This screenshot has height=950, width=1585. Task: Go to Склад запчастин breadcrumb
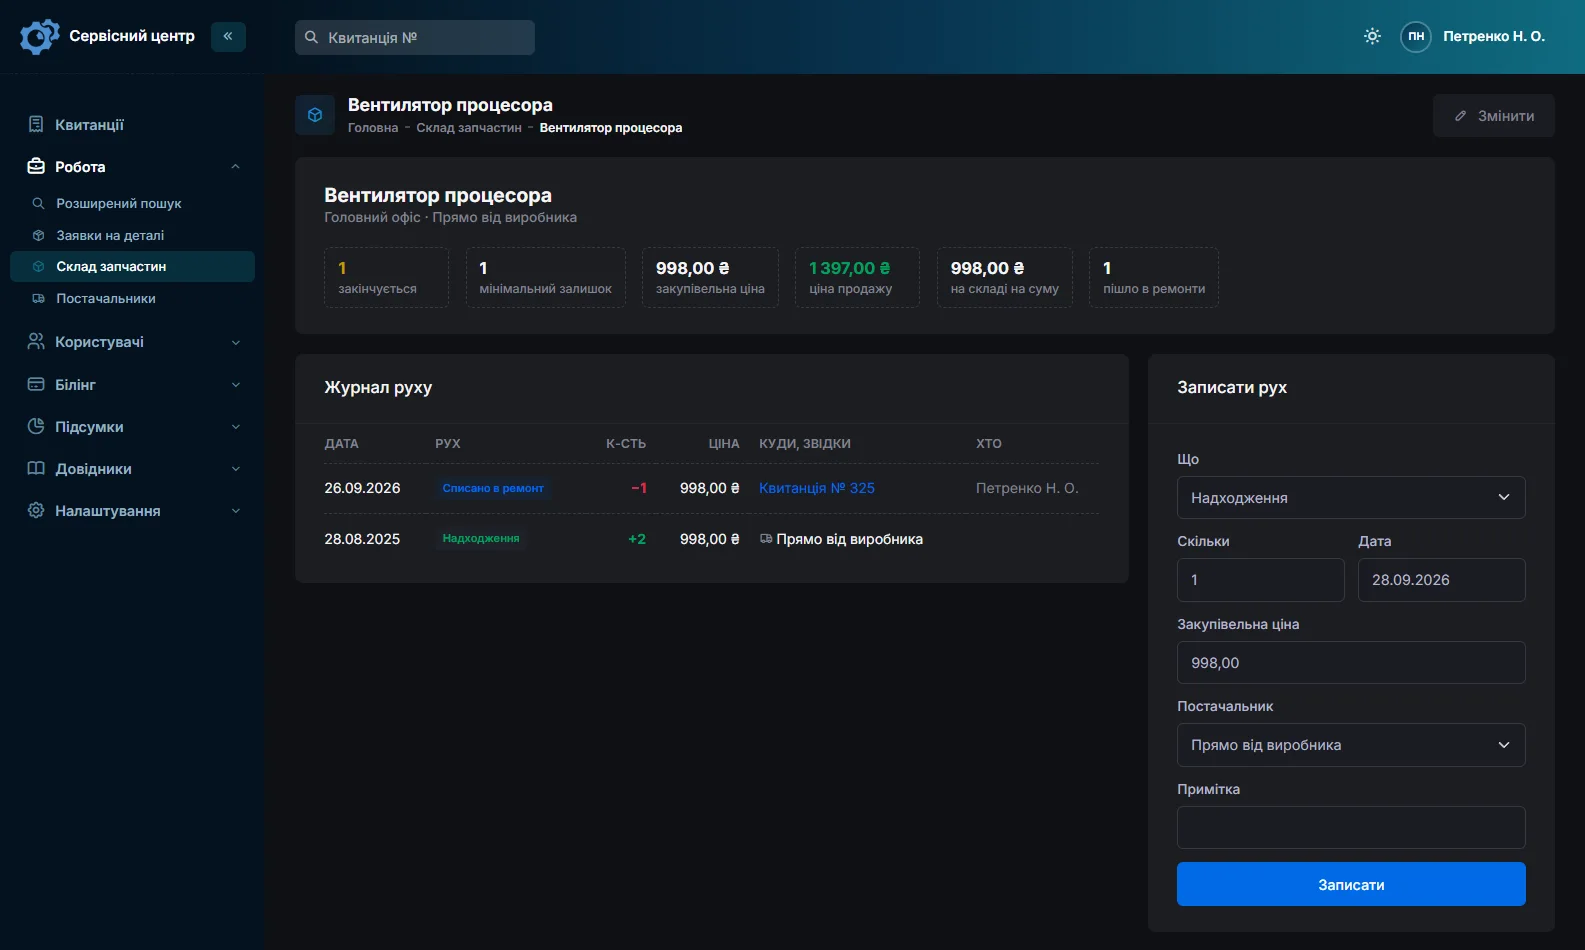coord(469,128)
